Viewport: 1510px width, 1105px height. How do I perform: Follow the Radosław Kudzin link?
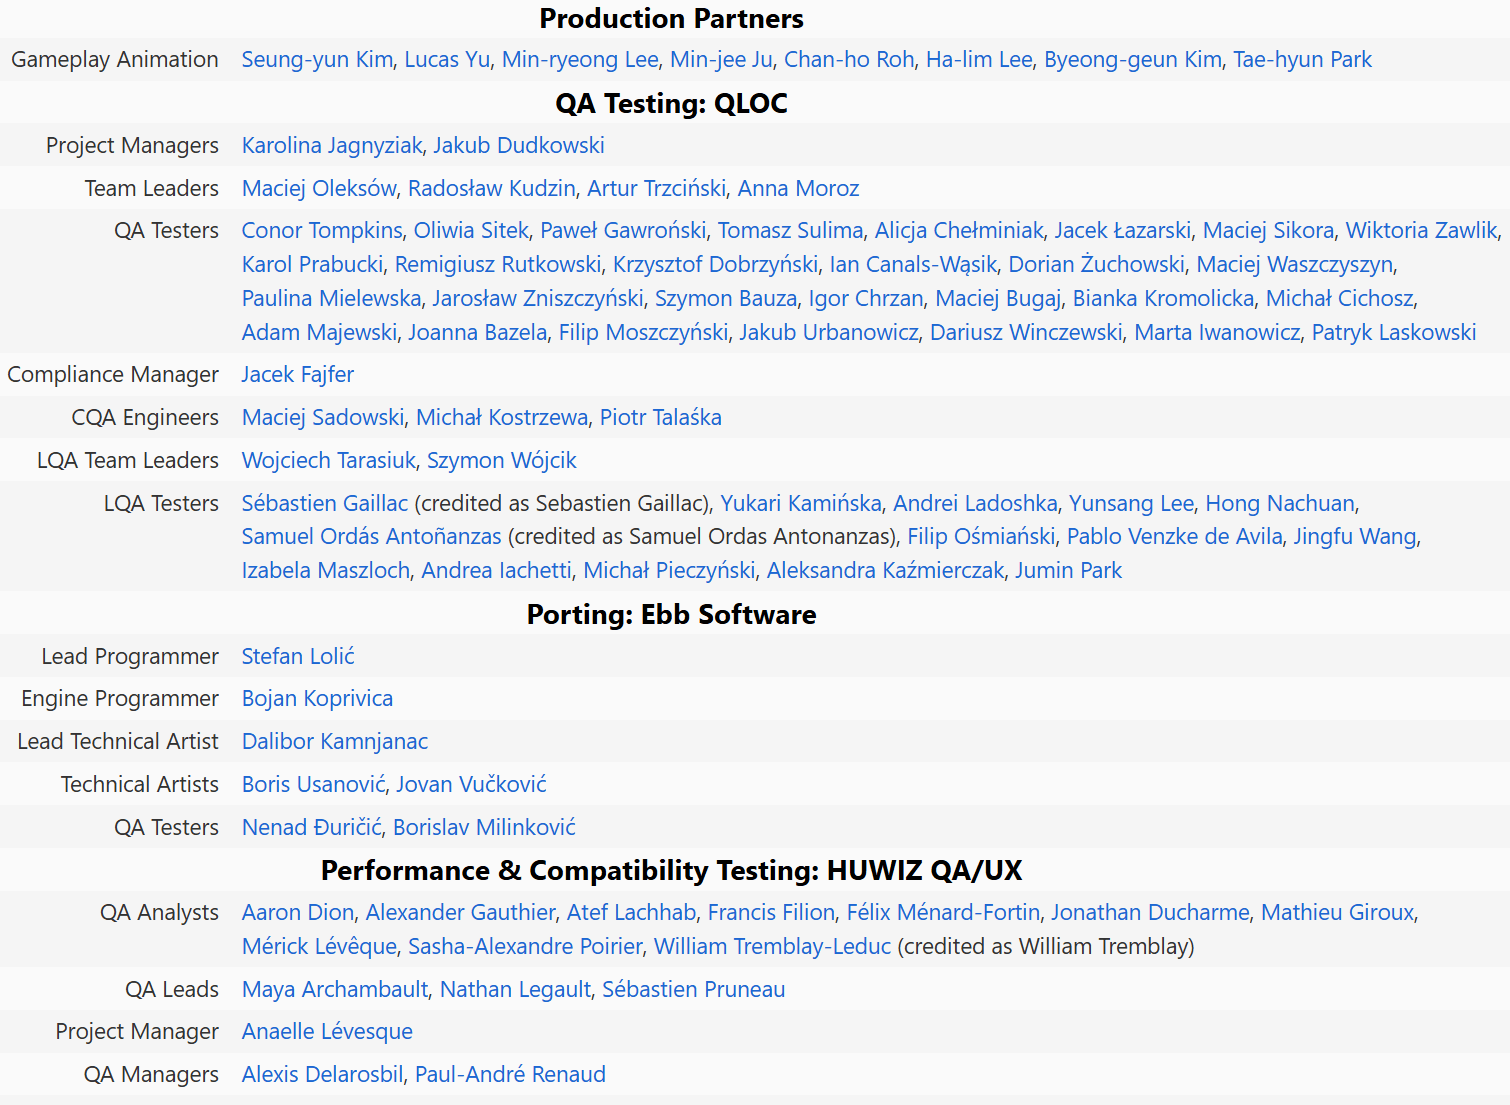coord(492,189)
